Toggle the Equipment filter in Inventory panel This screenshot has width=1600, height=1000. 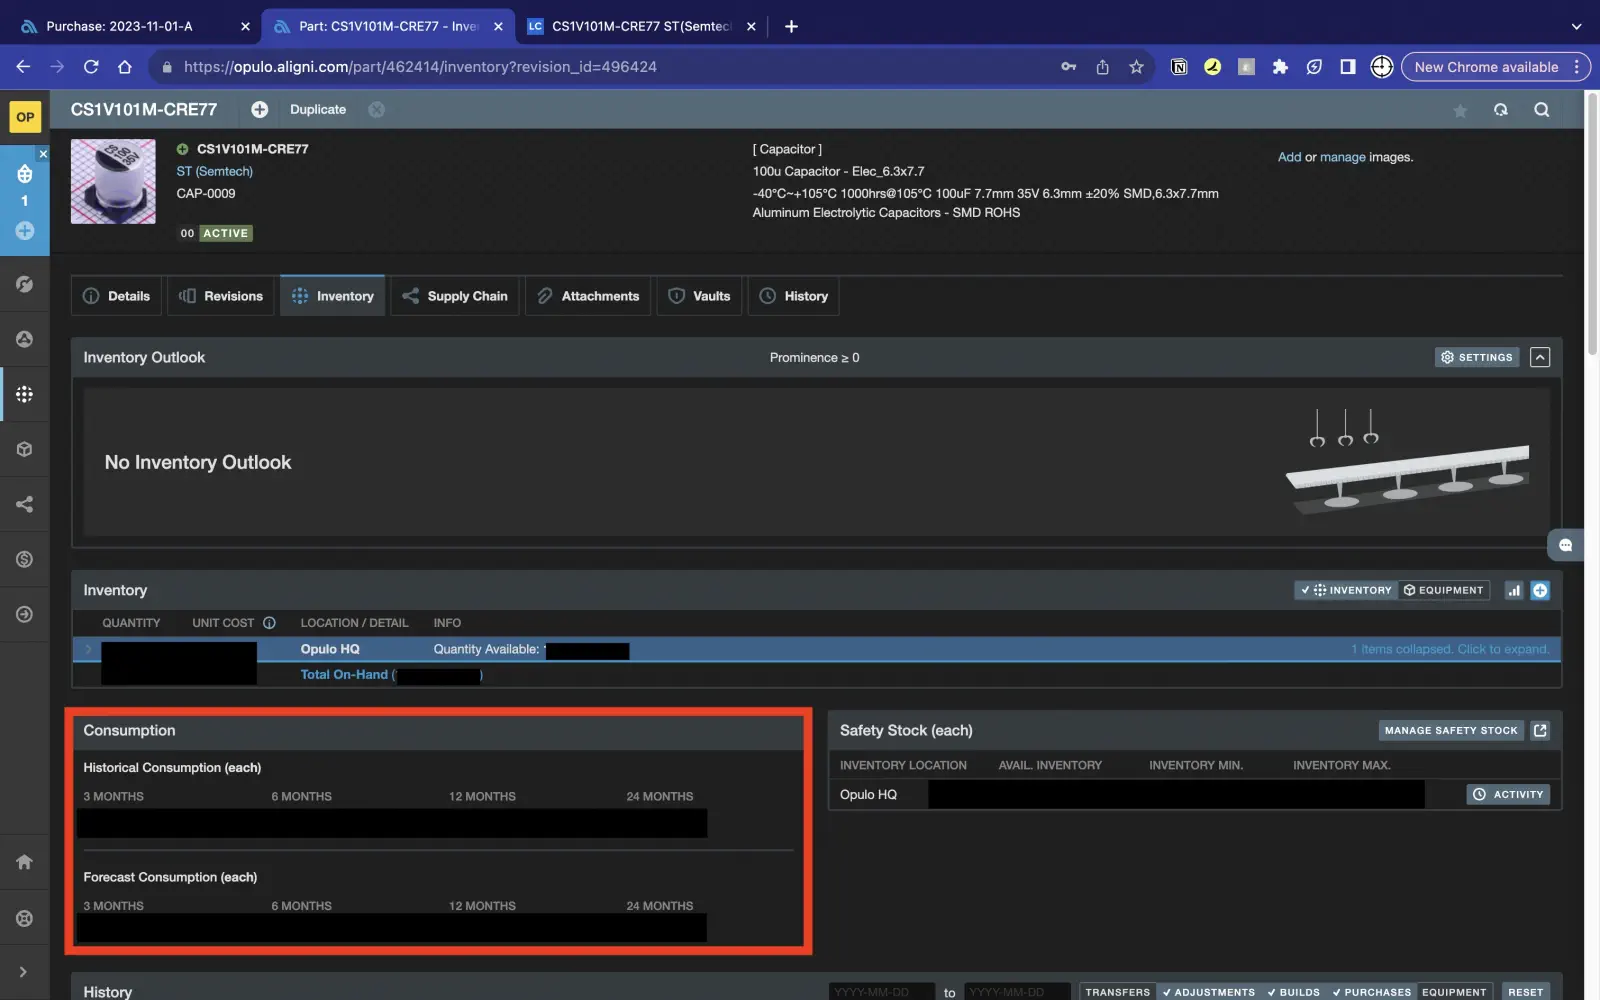pos(1443,591)
